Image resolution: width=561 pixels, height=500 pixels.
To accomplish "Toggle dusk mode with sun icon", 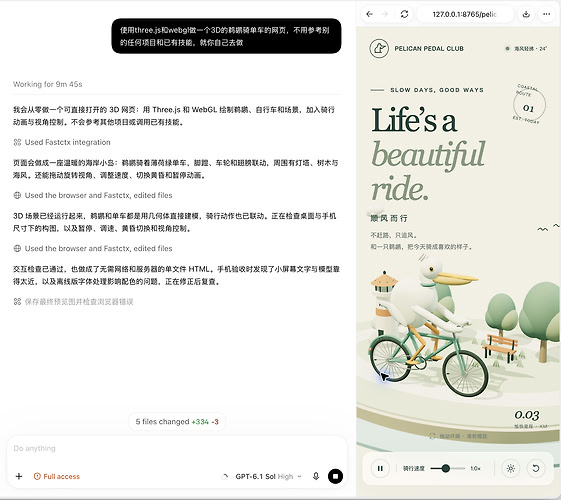I will pos(511,468).
